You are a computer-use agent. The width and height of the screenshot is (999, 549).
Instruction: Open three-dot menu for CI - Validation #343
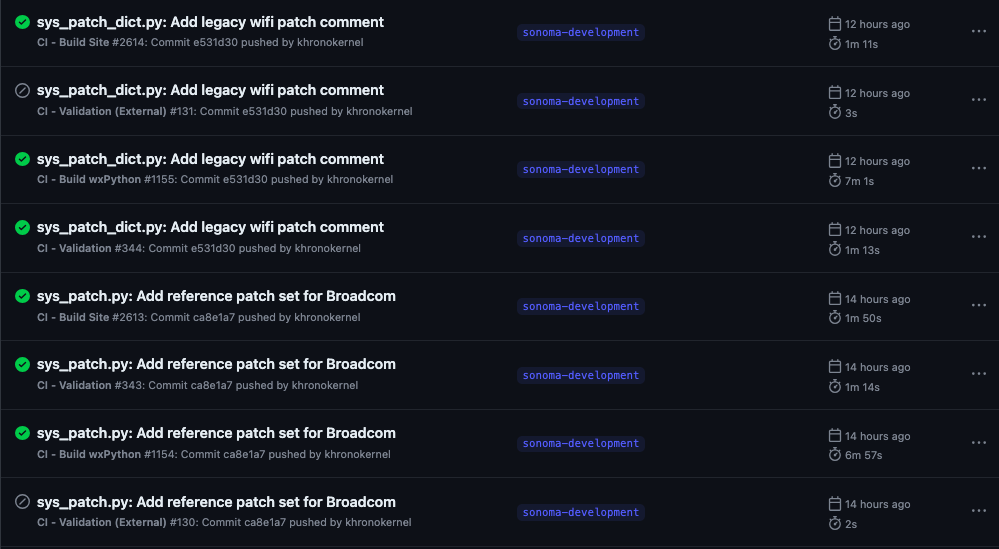pyautogui.click(x=978, y=374)
